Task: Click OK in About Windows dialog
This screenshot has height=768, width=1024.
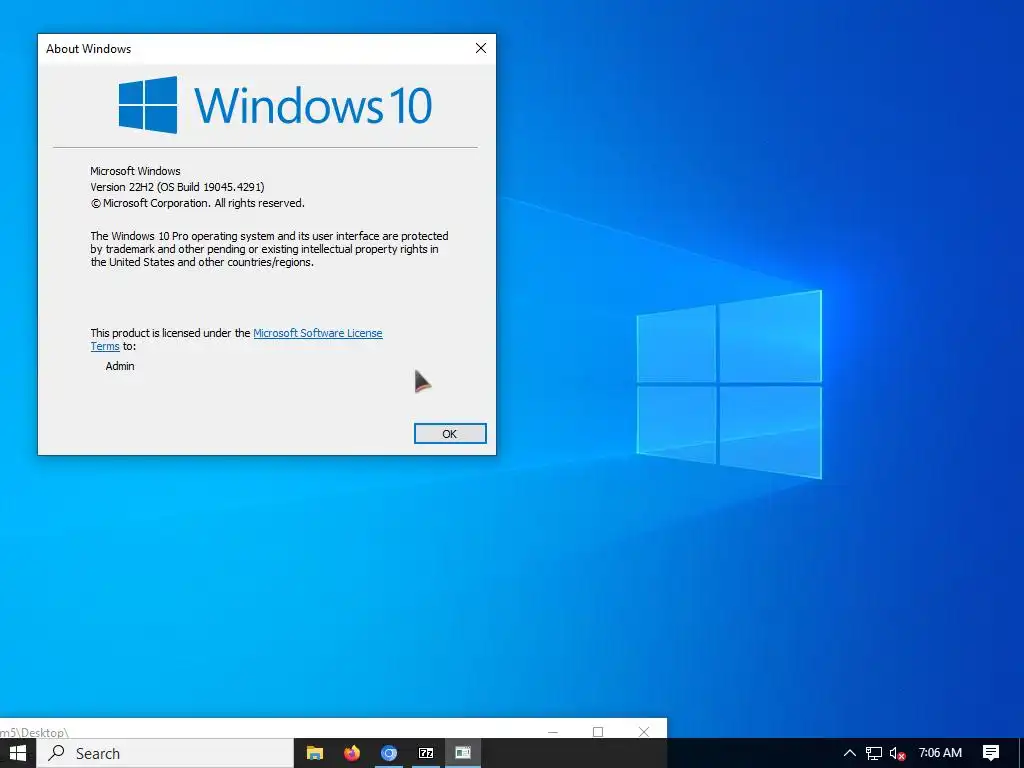Action: point(450,434)
